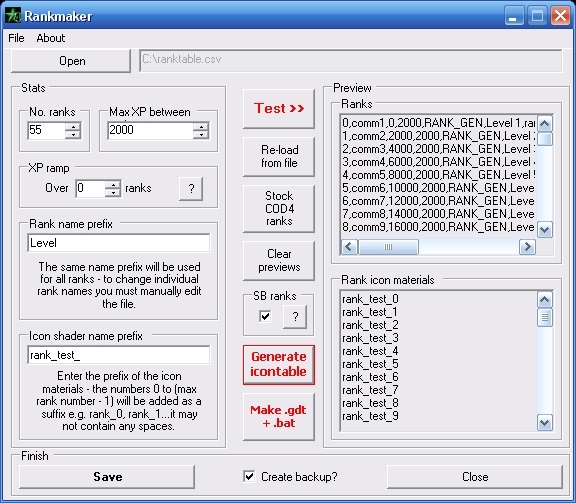Click Clear previews button

tap(279, 261)
